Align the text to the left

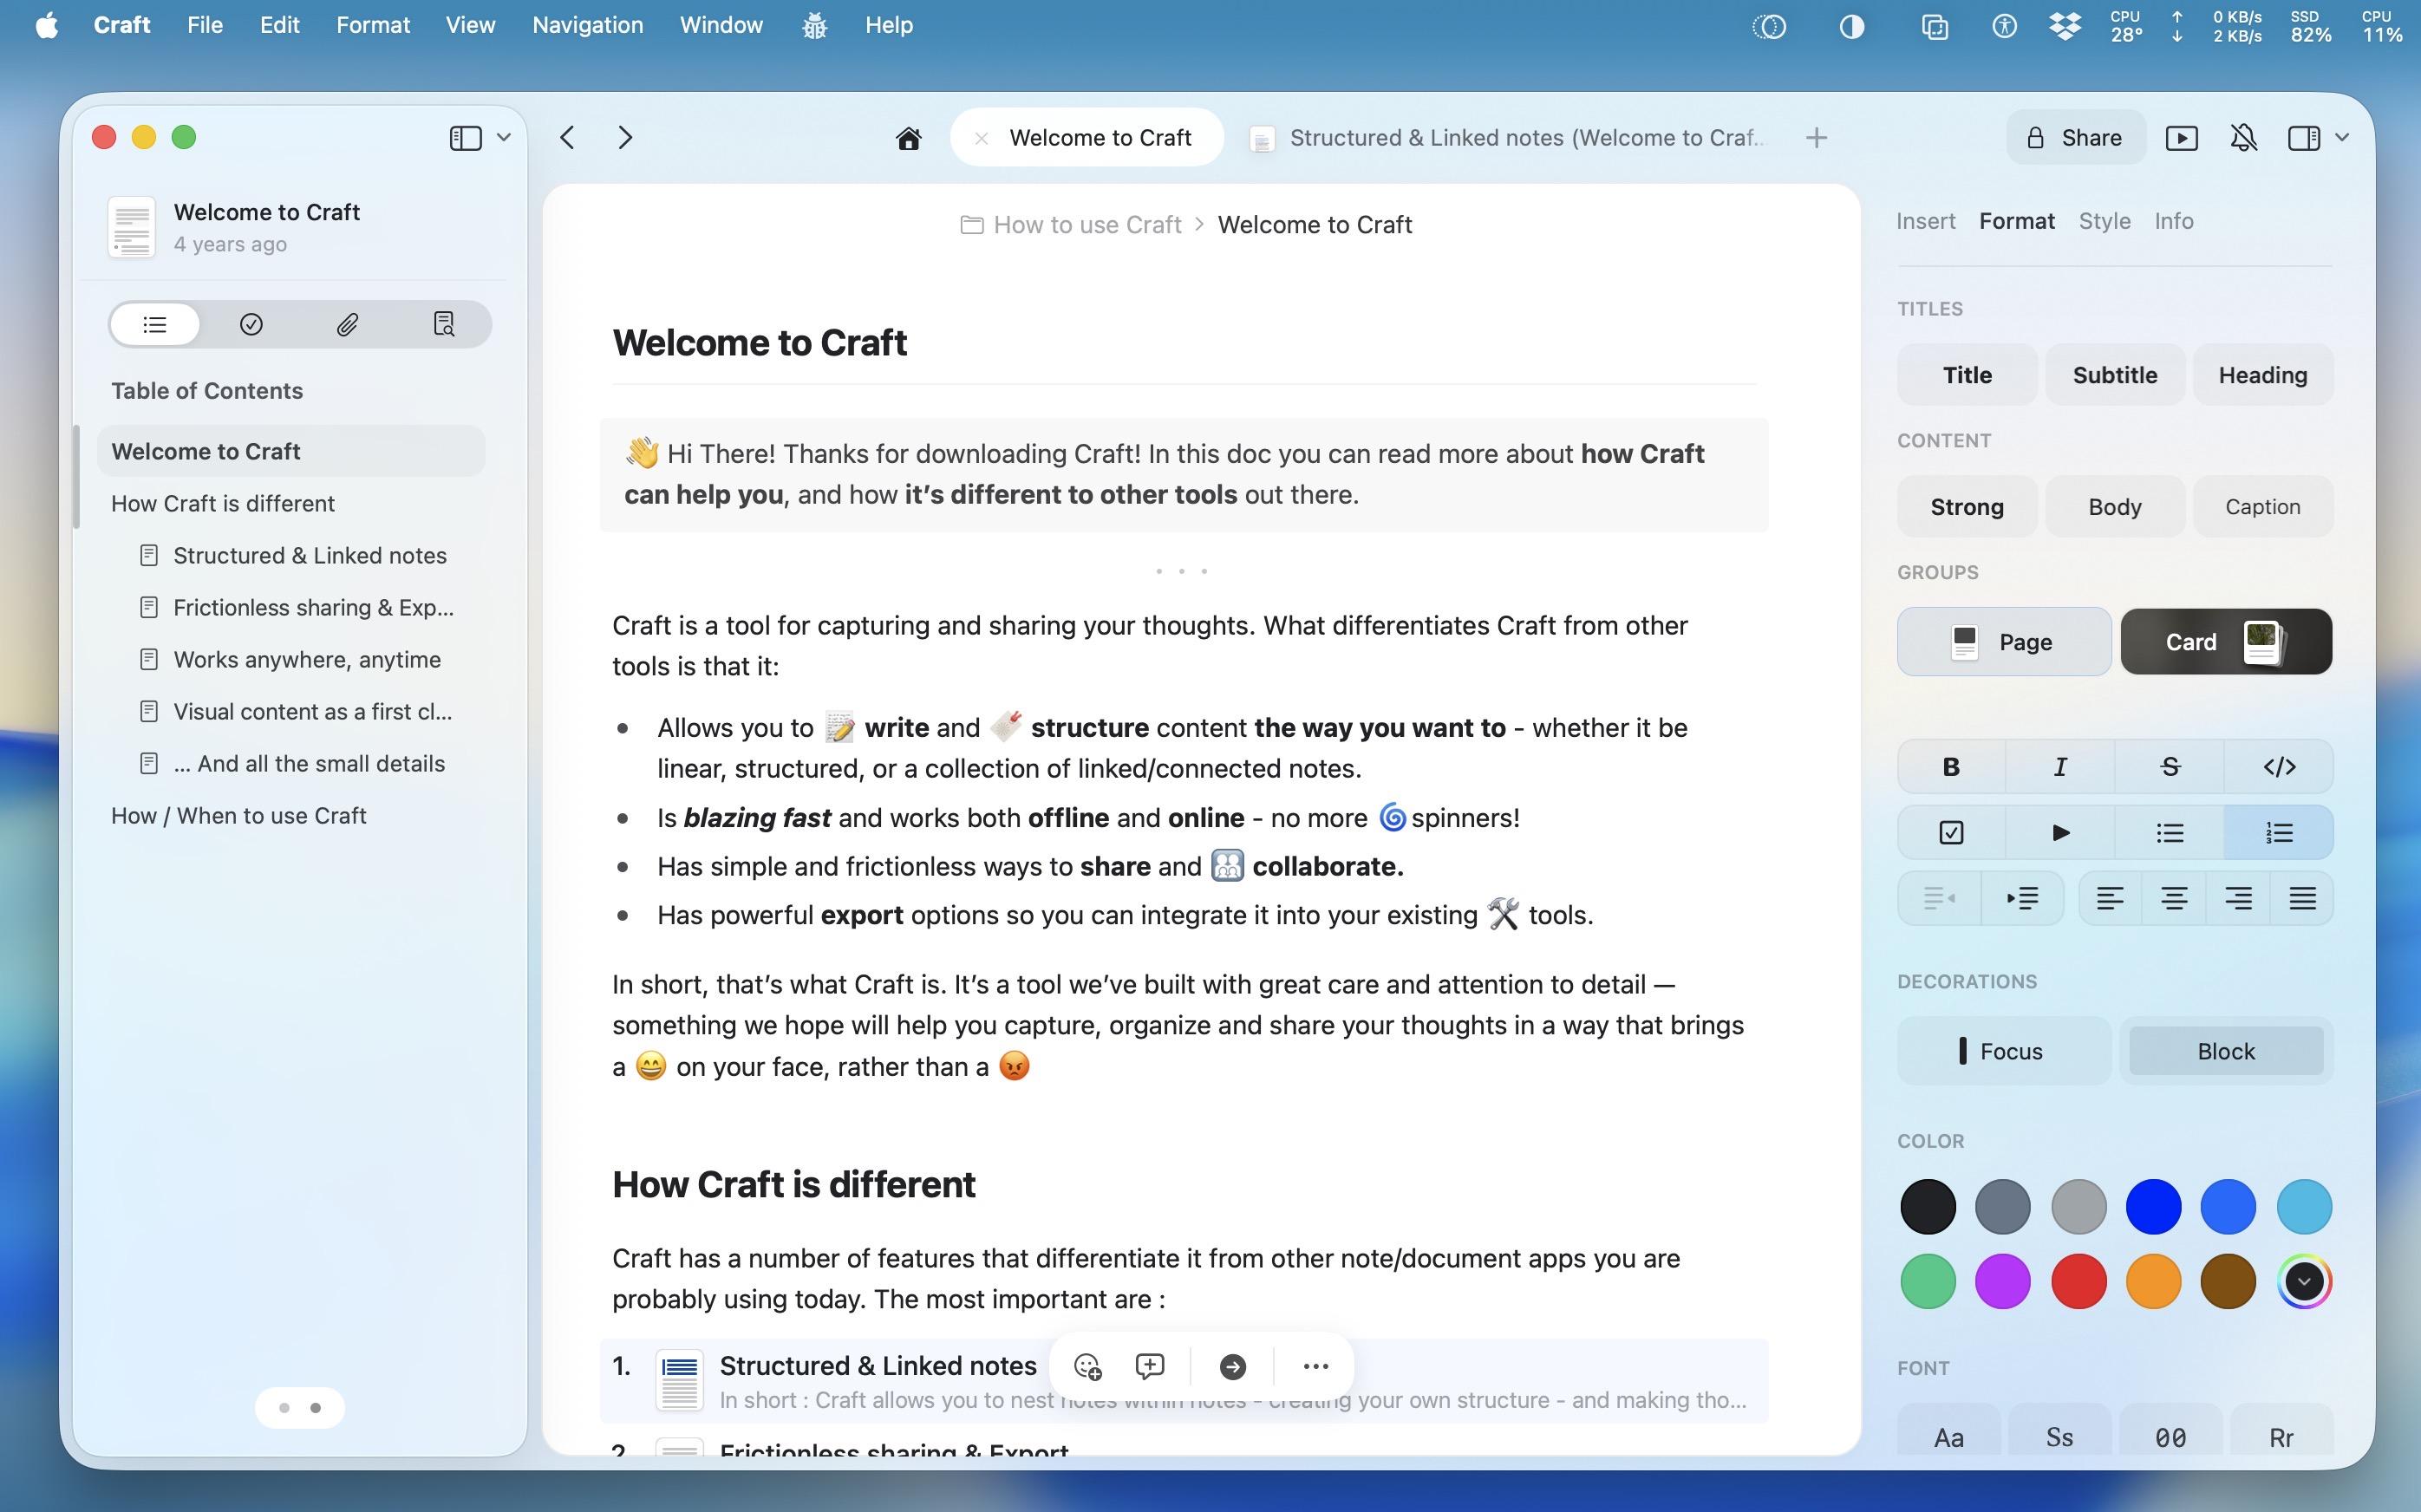[x=2110, y=898]
